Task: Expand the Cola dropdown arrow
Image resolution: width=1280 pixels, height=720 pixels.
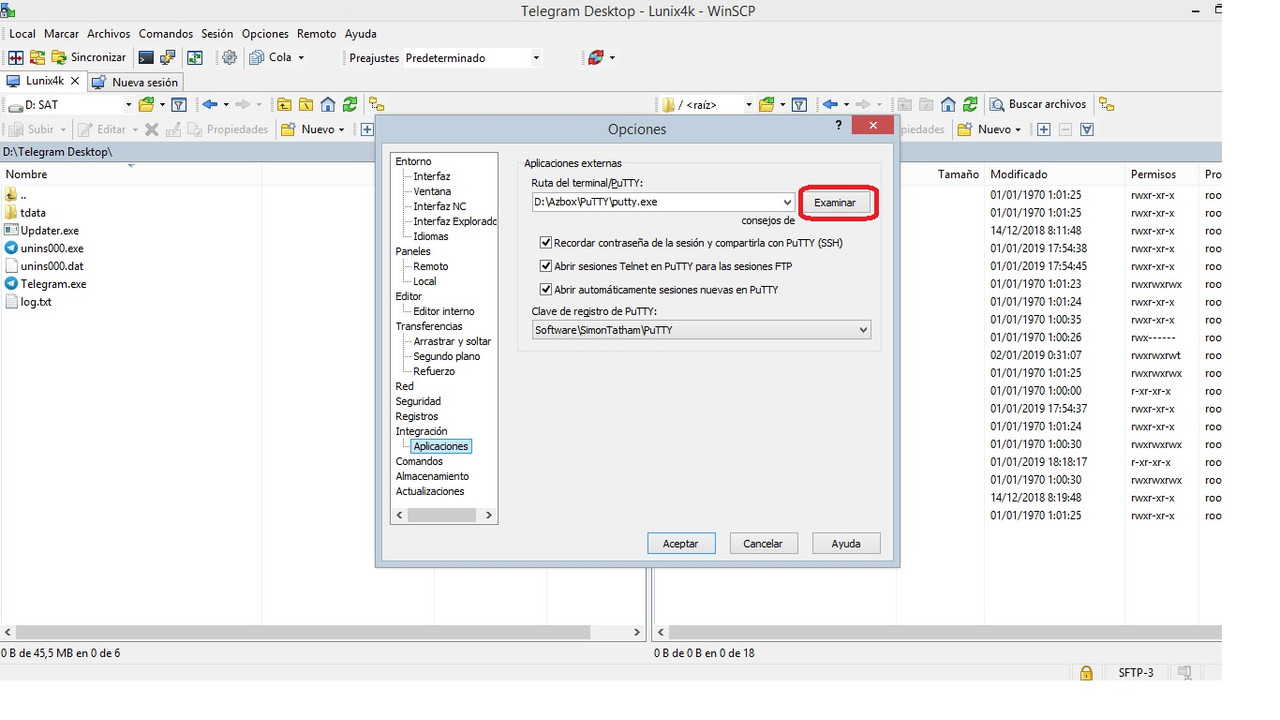Action: [x=301, y=58]
